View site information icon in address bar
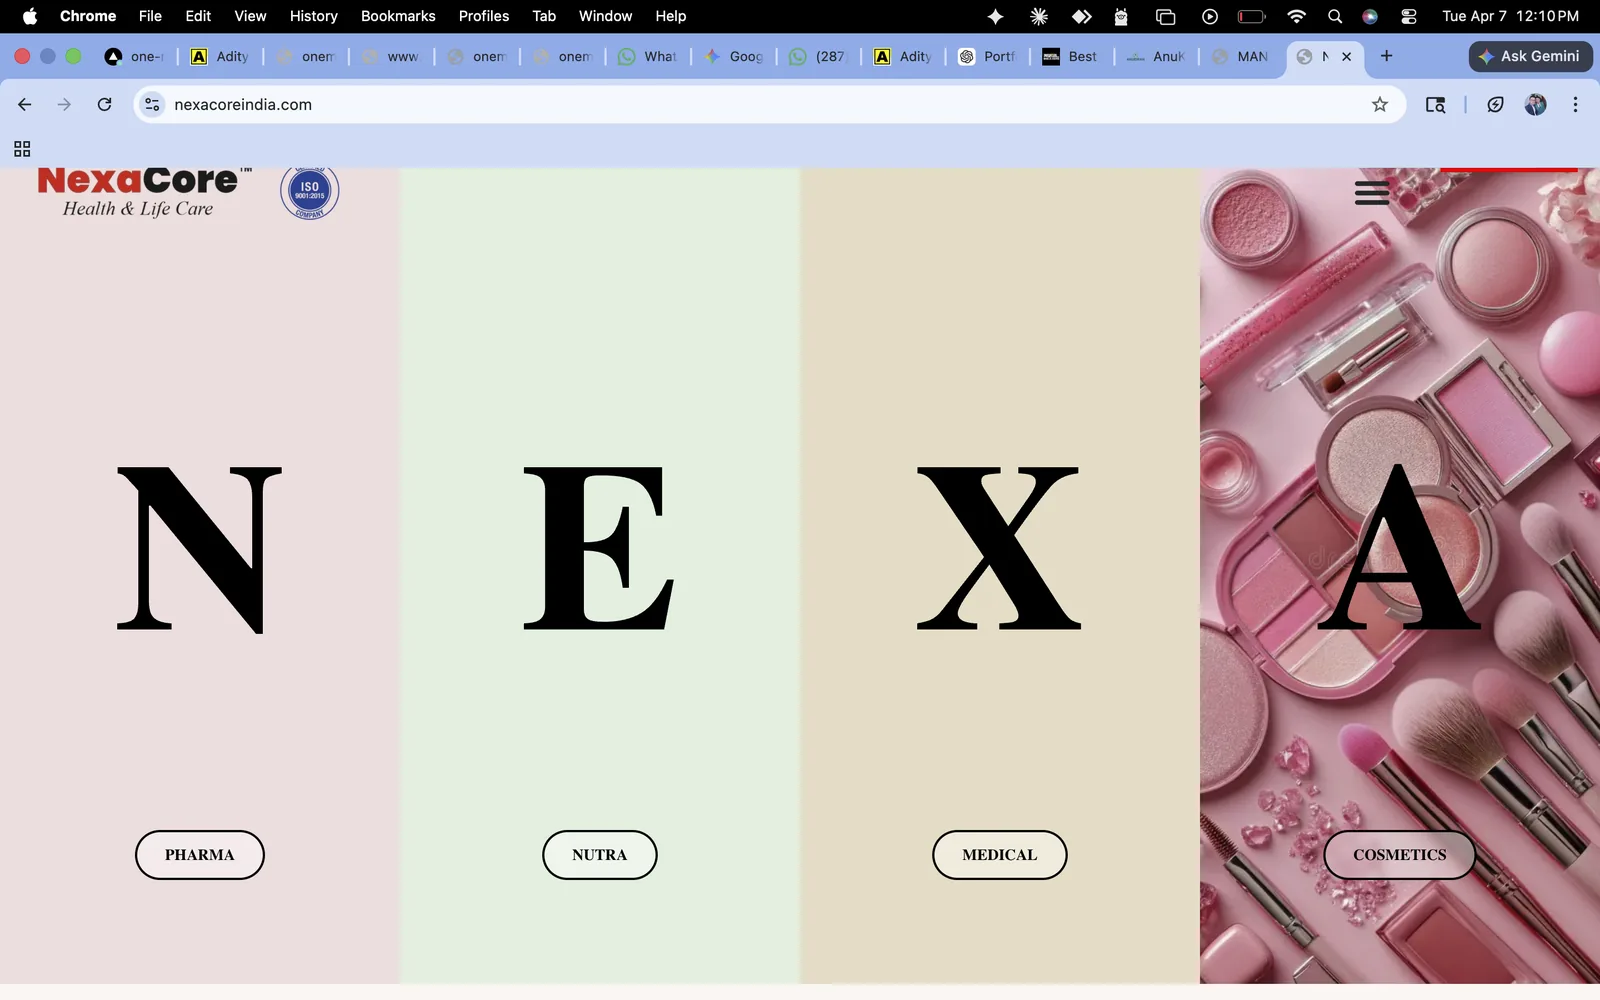This screenshot has height=1000, width=1600. click(152, 105)
